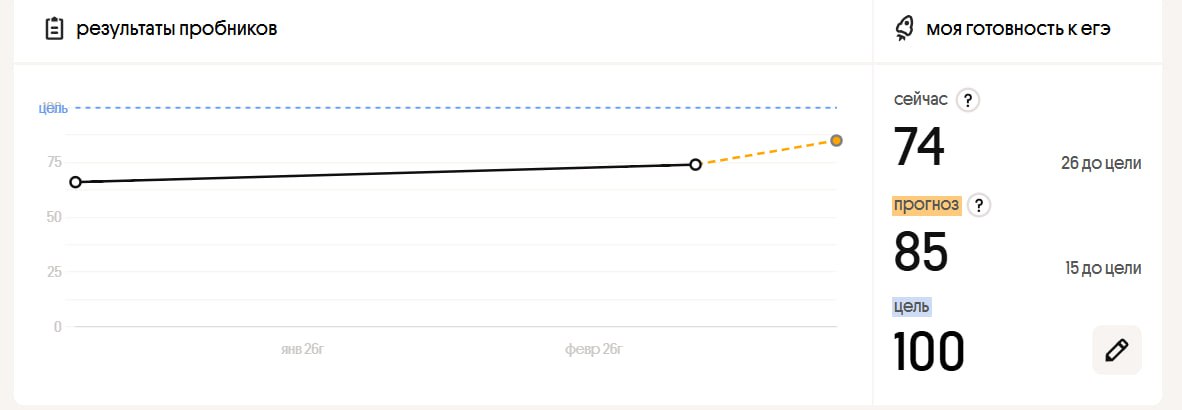Select the second hollow point on the chart
This screenshot has height=410, width=1182.
pyautogui.click(x=696, y=164)
